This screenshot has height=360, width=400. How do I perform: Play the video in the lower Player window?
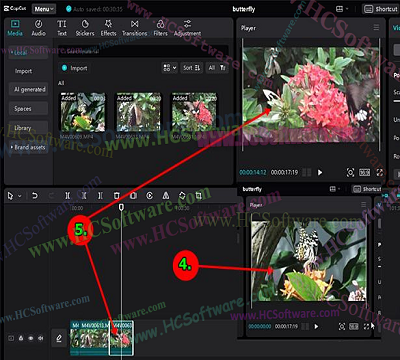(316, 327)
